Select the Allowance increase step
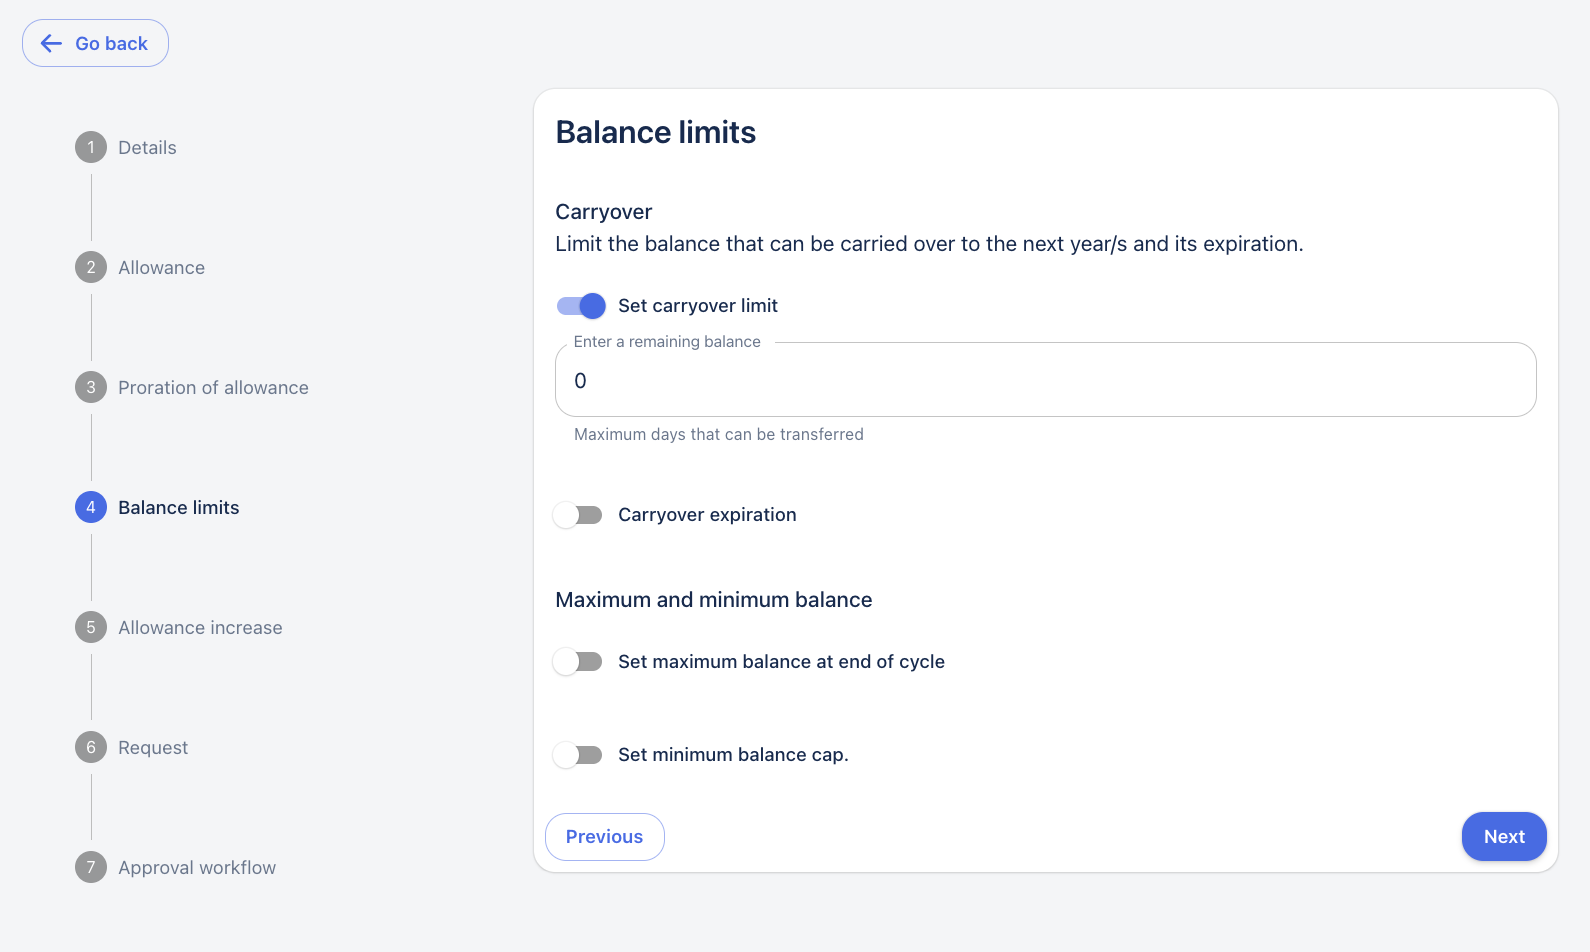Screen dimensions: 1590x952 point(200,628)
